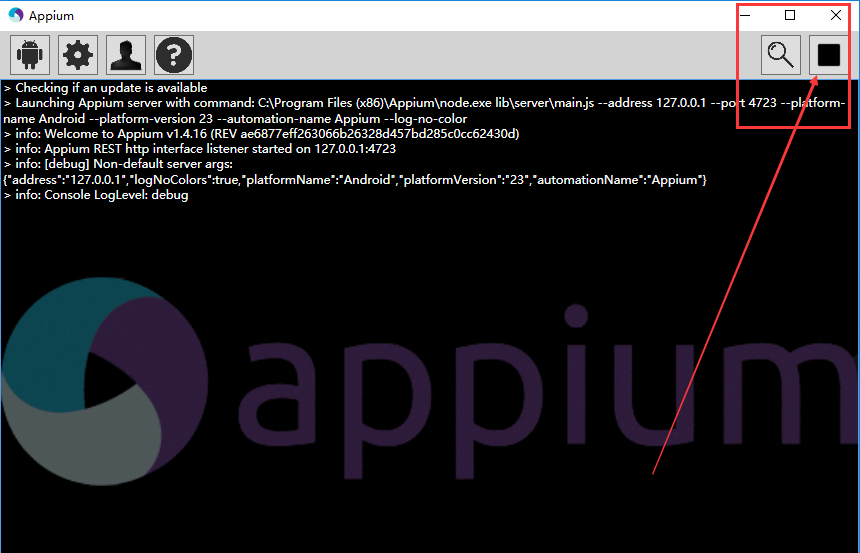
Task: Open Android Settings with the robot icon
Action: (x=30, y=55)
